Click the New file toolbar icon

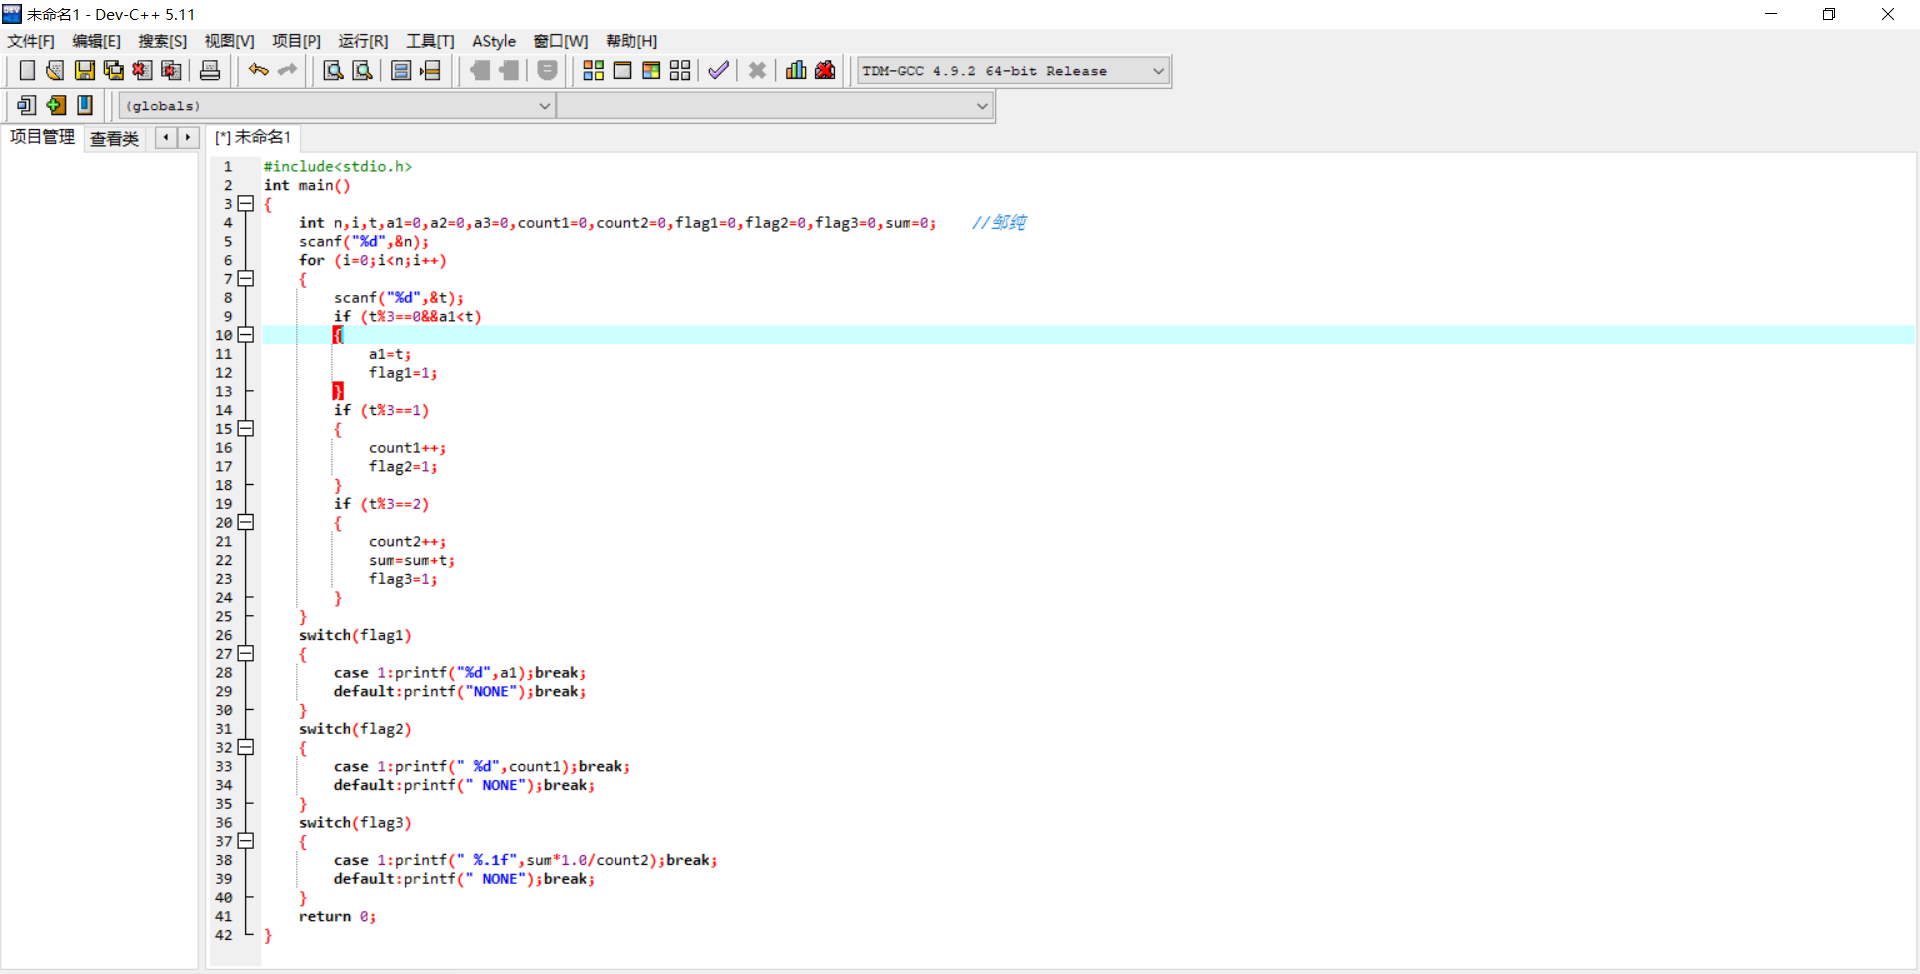point(27,70)
